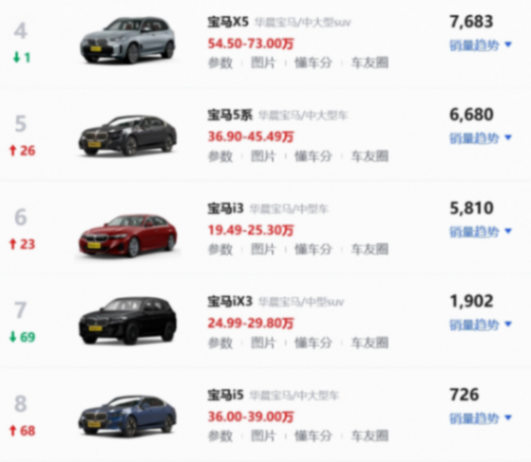Expand 销量趋势 dropdown for 宝马i5

481,418
